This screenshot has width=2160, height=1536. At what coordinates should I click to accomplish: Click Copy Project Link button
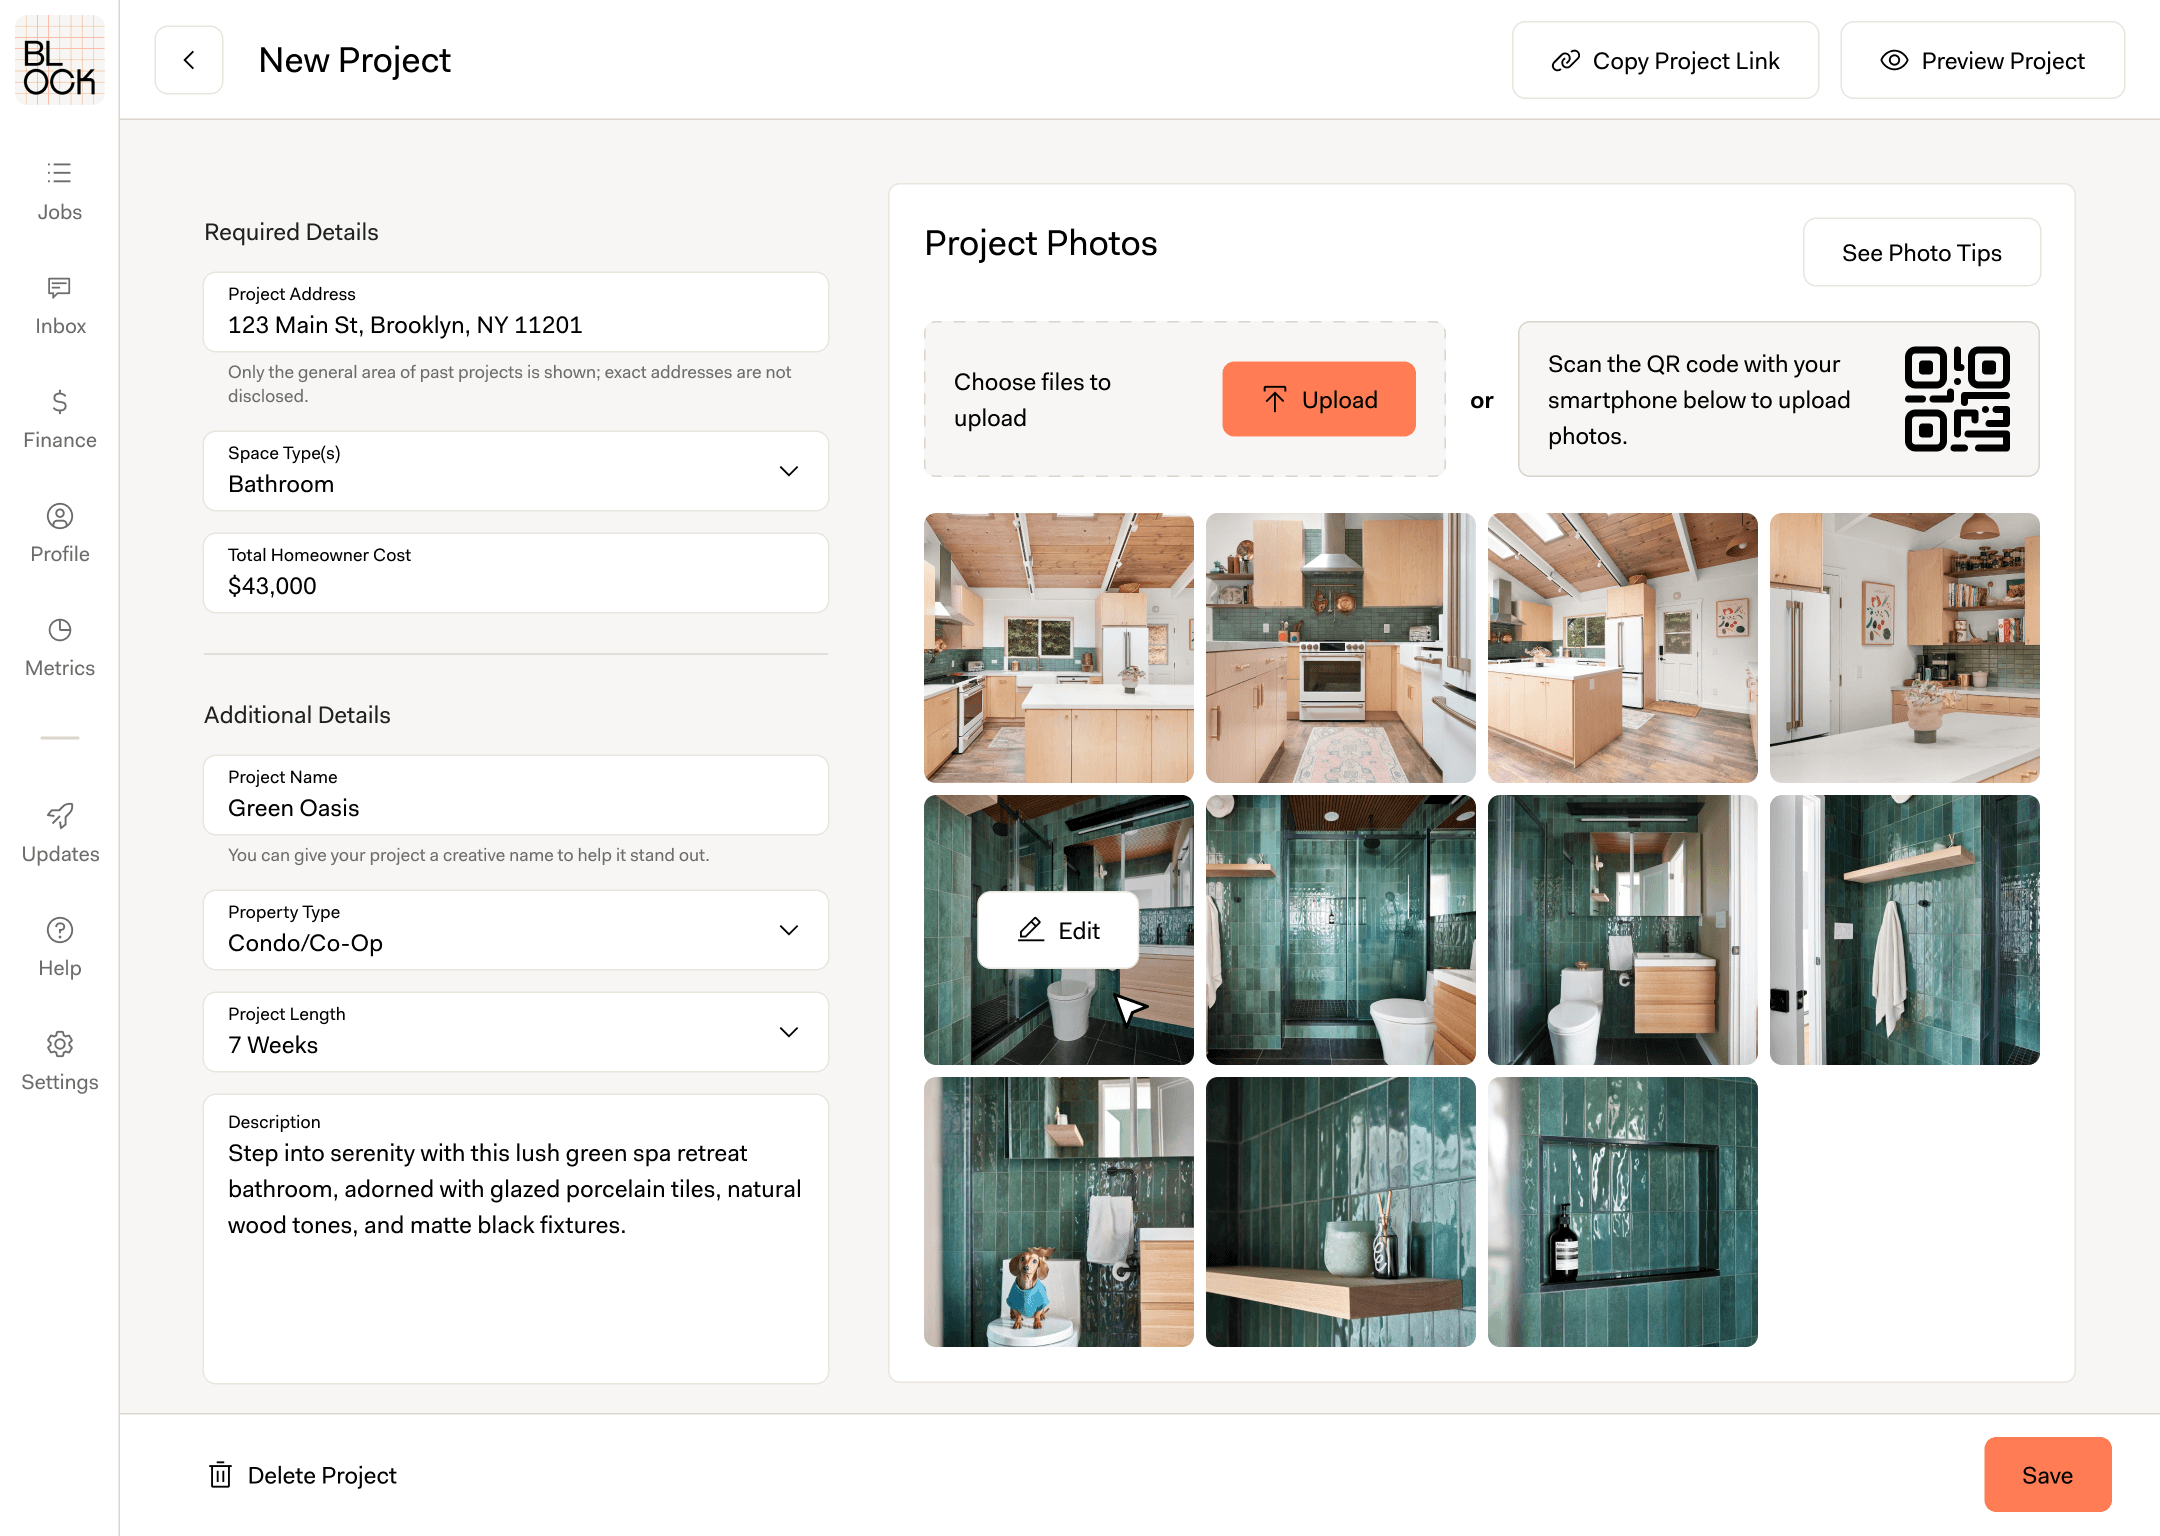[x=1665, y=61]
